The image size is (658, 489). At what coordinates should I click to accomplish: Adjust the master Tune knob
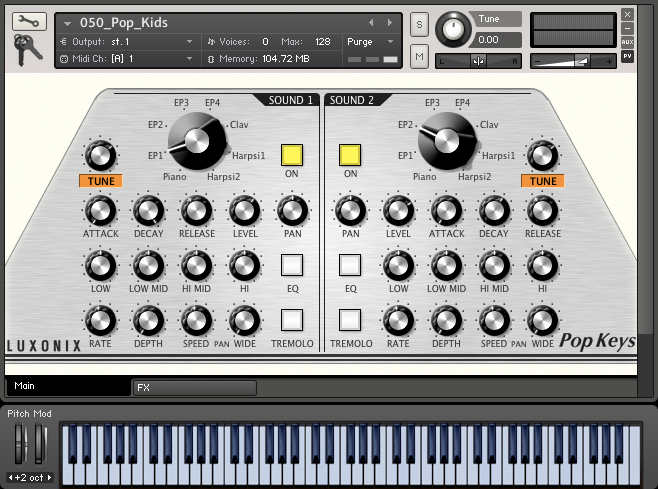pyautogui.click(x=453, y=29)
